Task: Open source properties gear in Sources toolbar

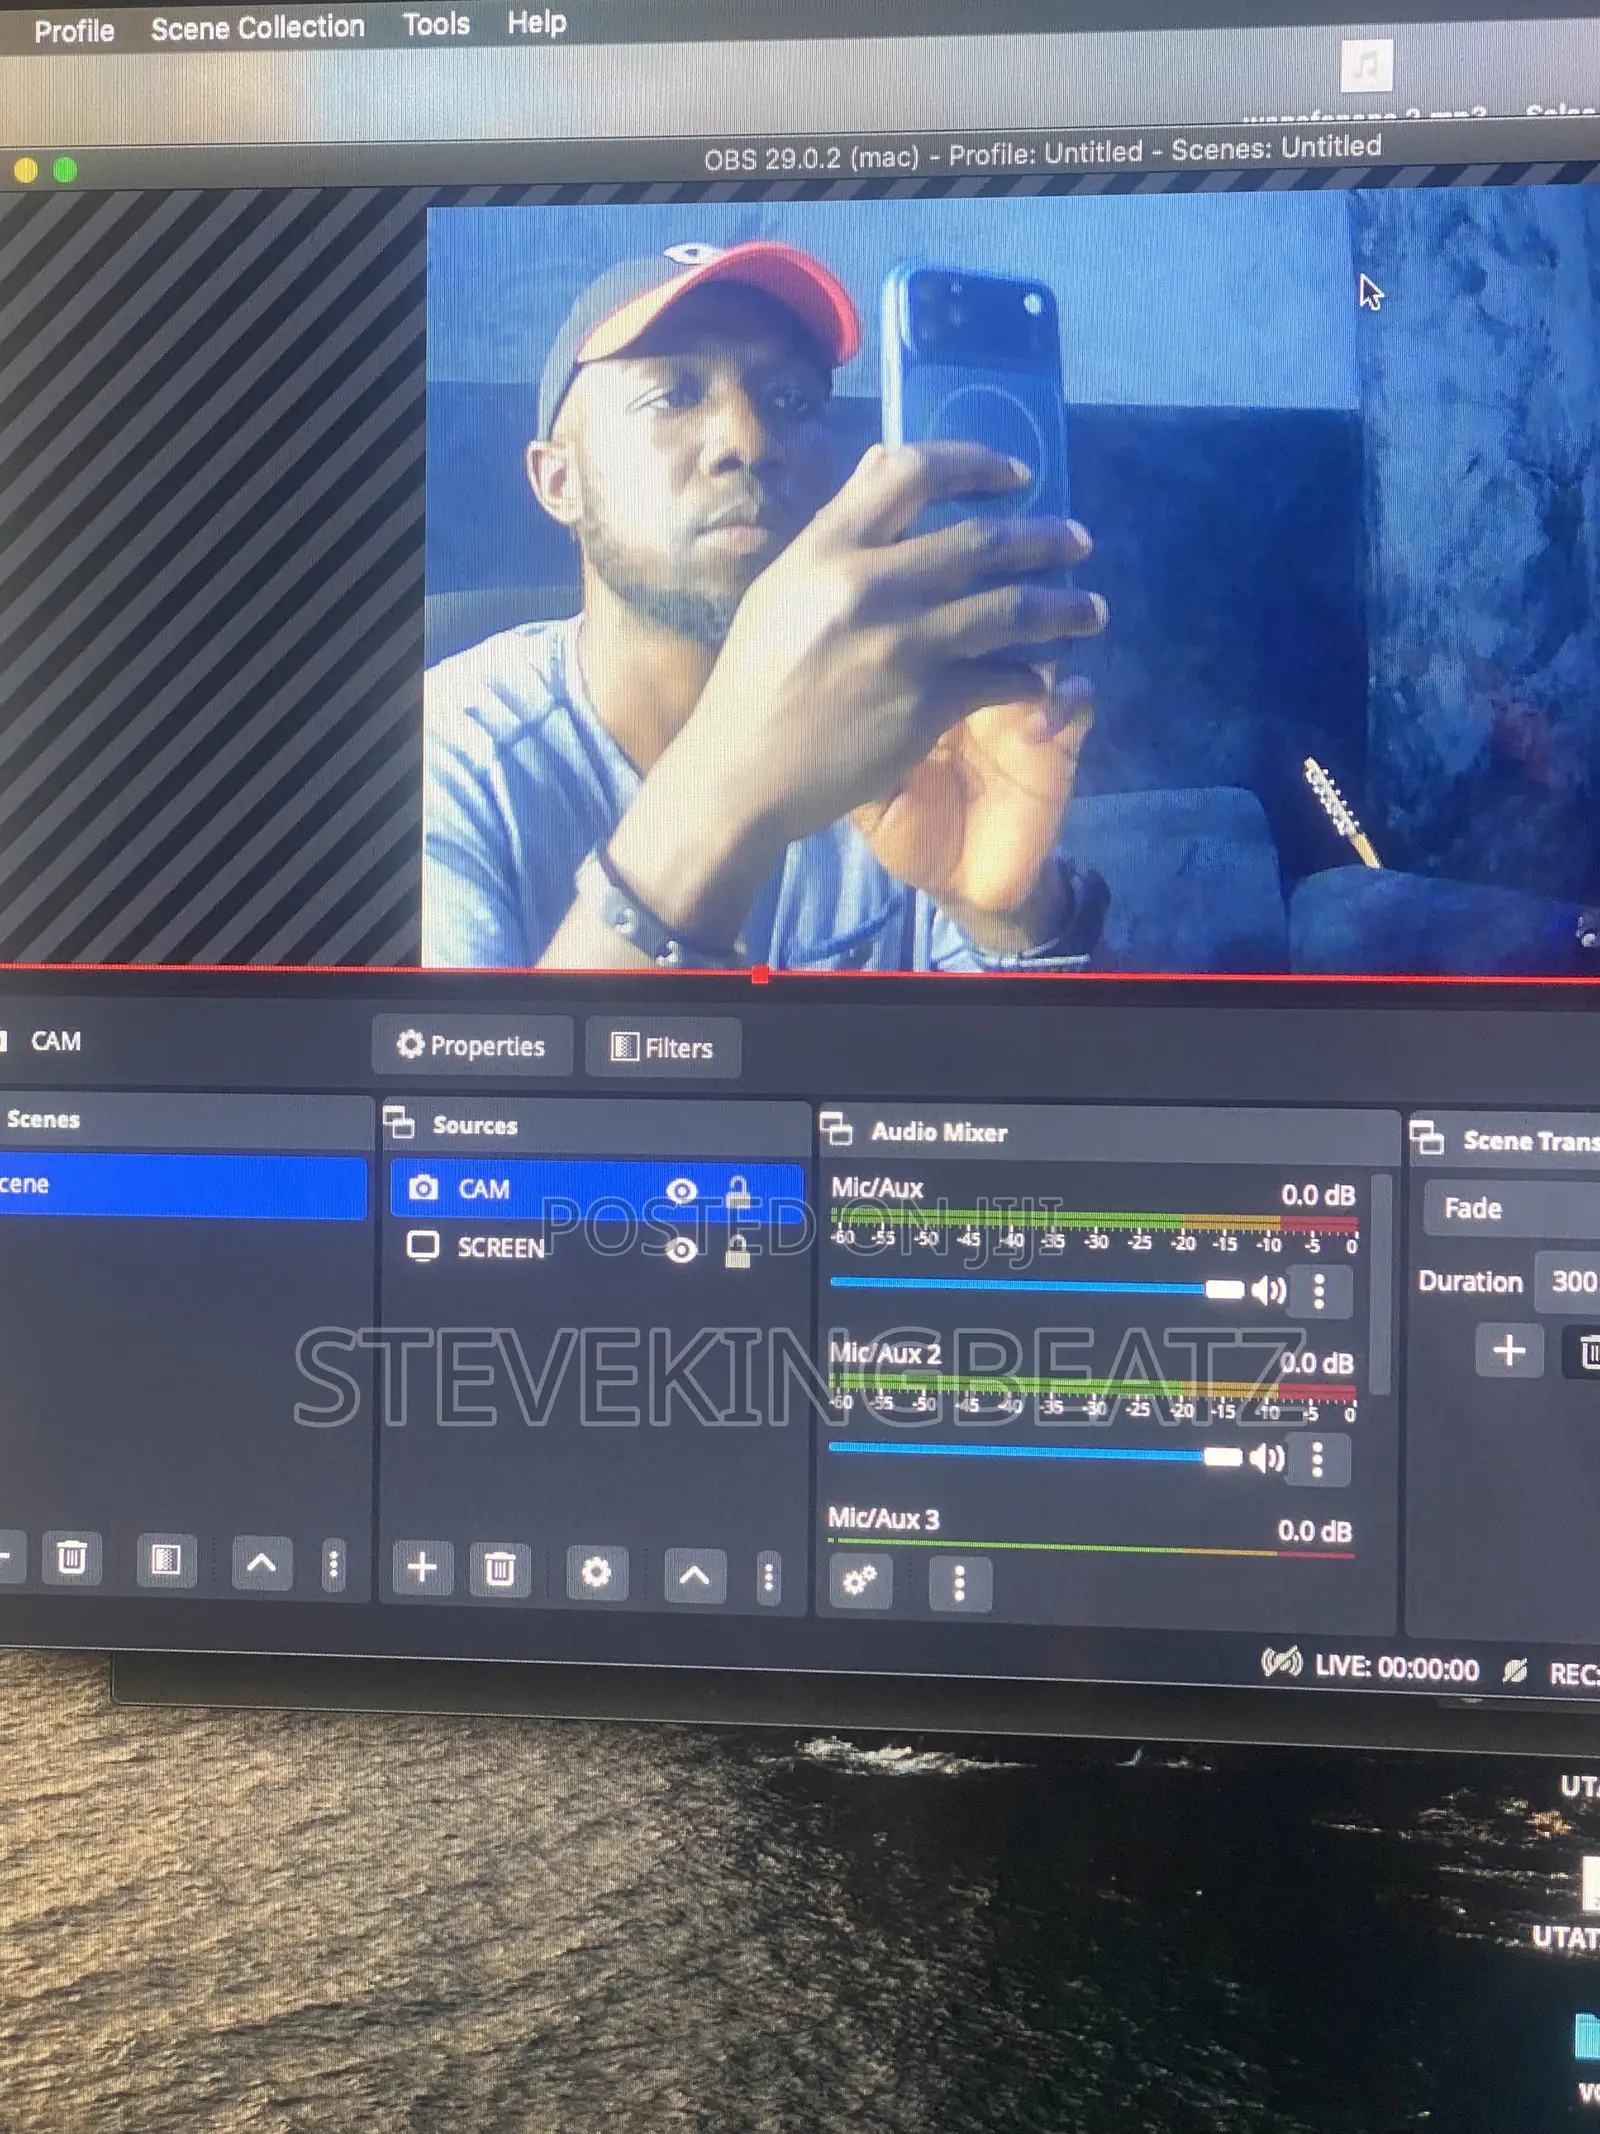Action: point(596,1572)
